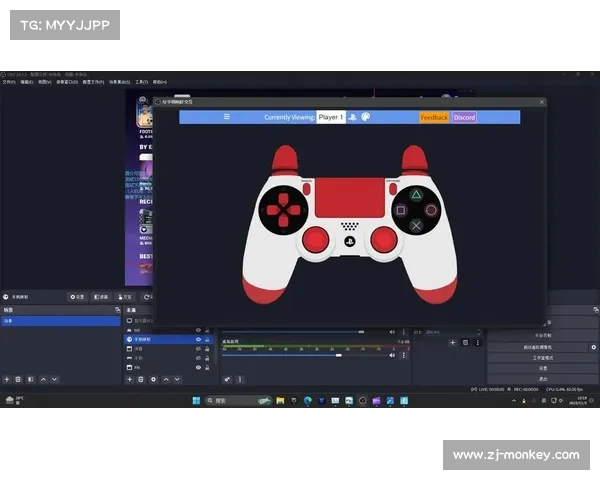
Task: Pop out the Scenes dock panel icon
Action: [117, 310]
